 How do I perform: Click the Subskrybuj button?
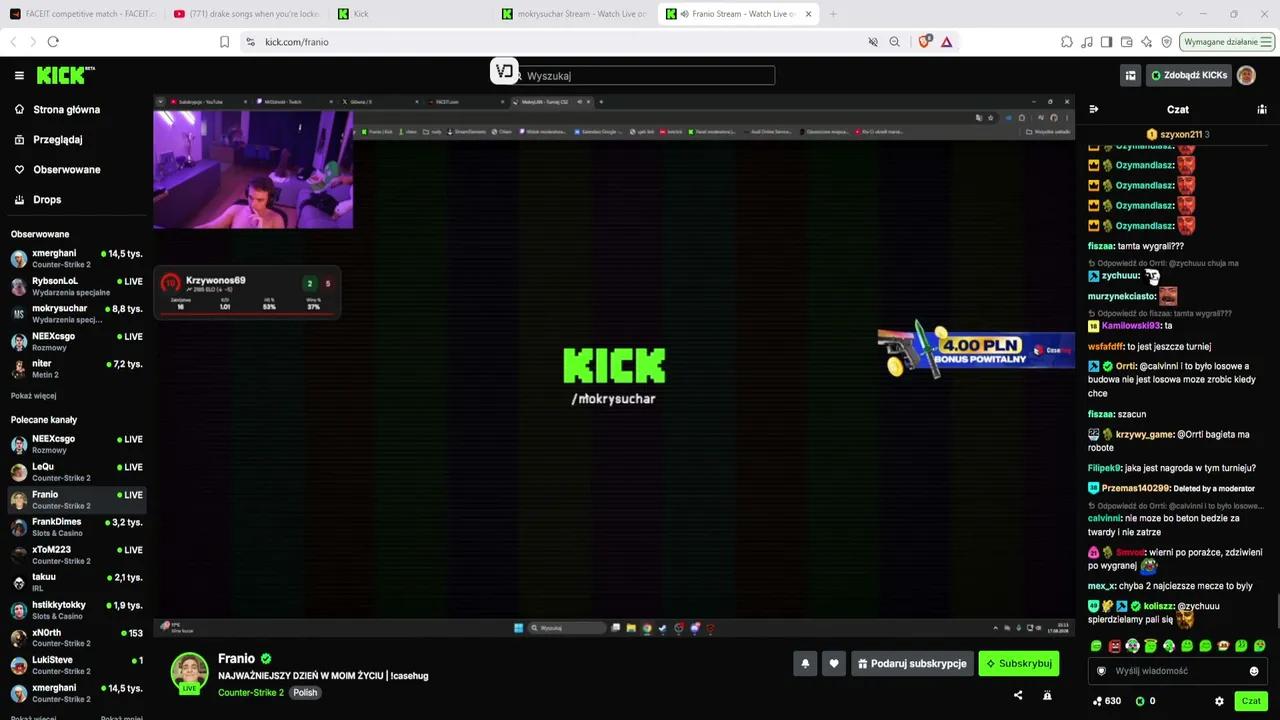pos(1019,663)
